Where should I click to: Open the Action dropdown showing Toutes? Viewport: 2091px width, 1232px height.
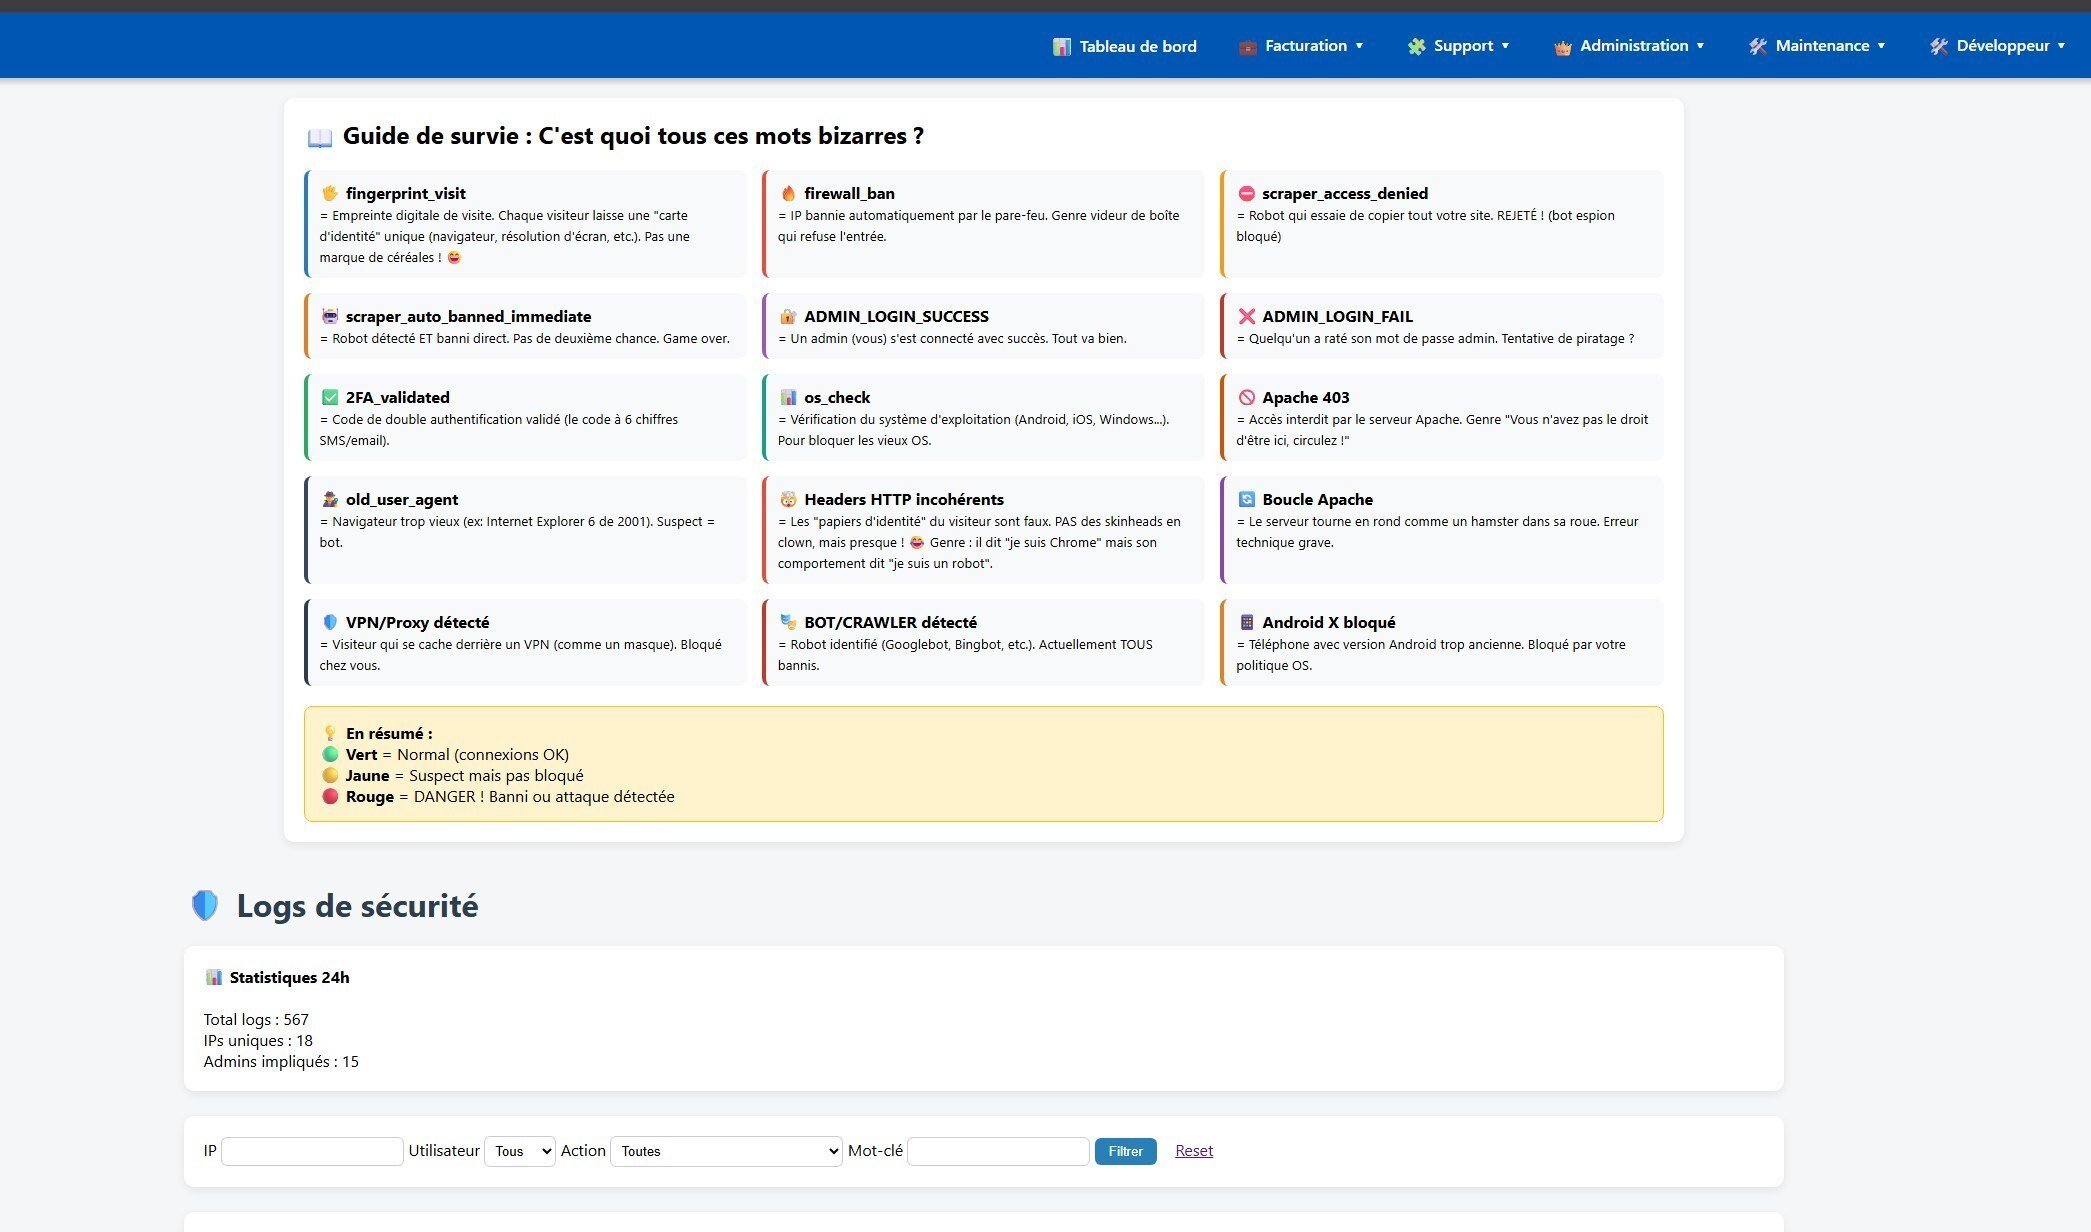[725, 1151]
